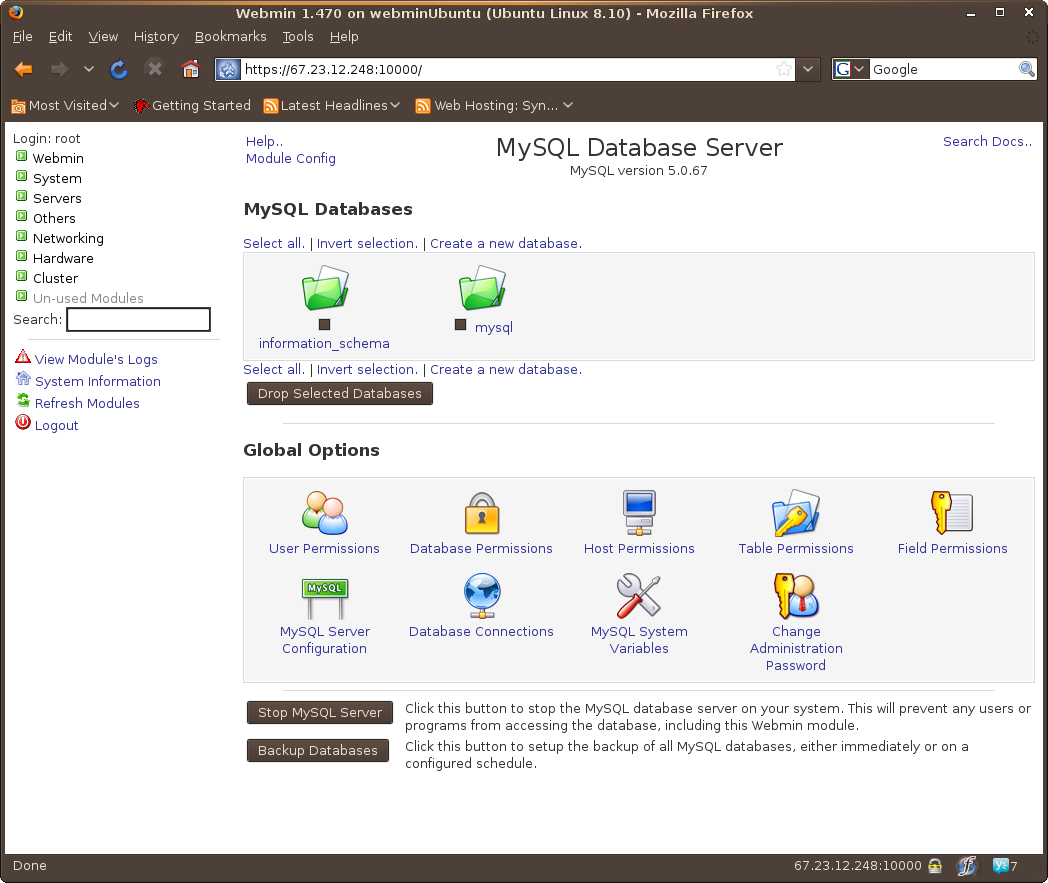
Task: Expand the Un-used Modules category
Action: (21, 297)
